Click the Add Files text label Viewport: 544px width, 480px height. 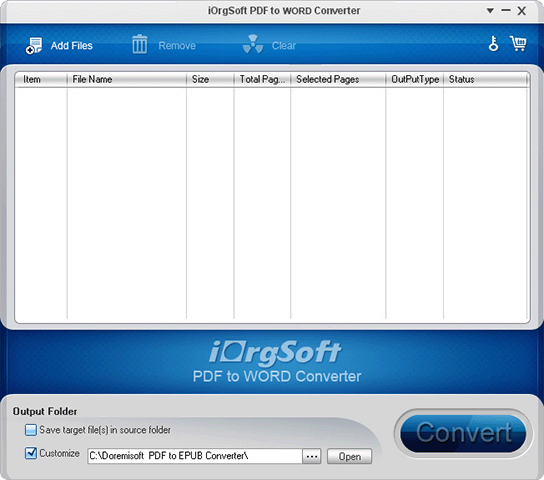[72, 45]
